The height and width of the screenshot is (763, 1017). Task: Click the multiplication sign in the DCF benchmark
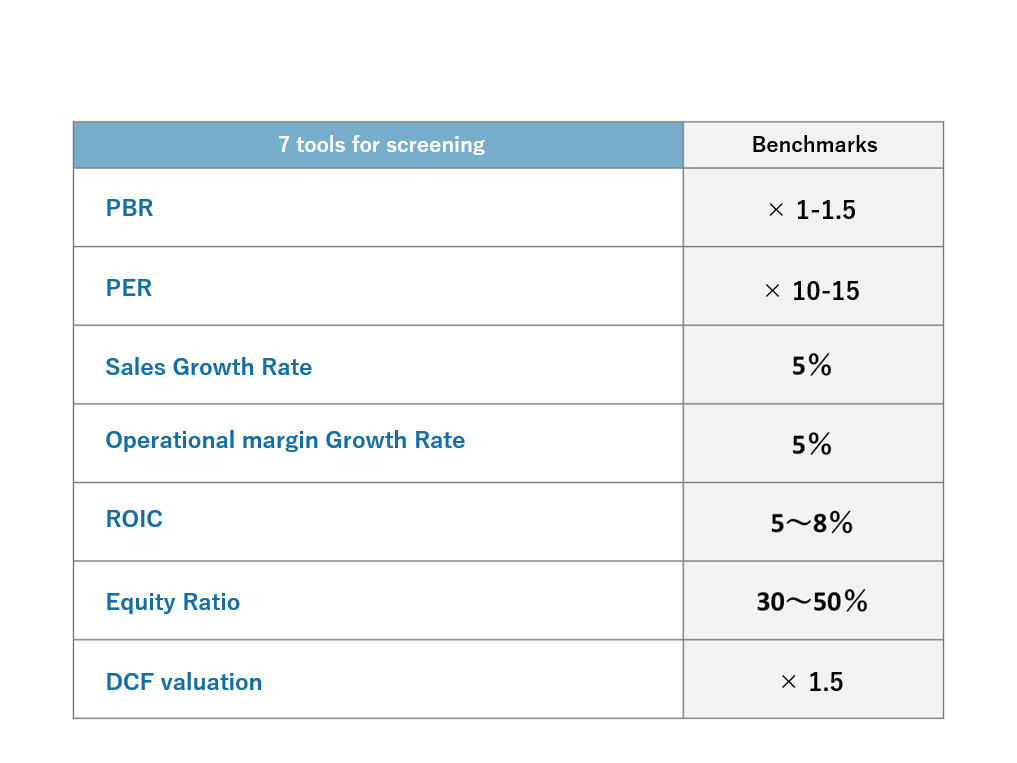[788, 682]
